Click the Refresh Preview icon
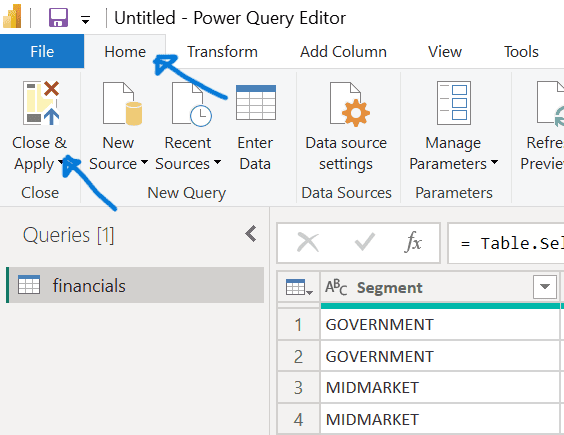Viewport: 564px width, 435px height. pos(550,104)
